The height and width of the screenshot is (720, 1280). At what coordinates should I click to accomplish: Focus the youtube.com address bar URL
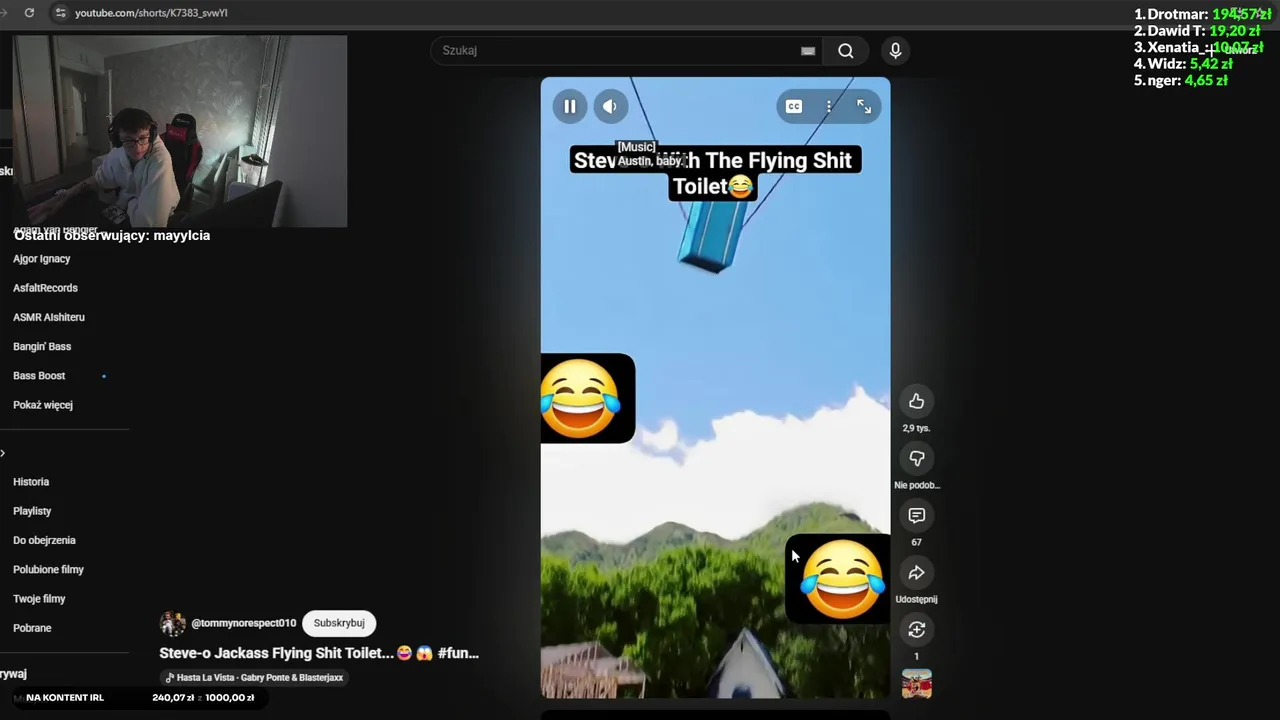[x=151, y=13]
